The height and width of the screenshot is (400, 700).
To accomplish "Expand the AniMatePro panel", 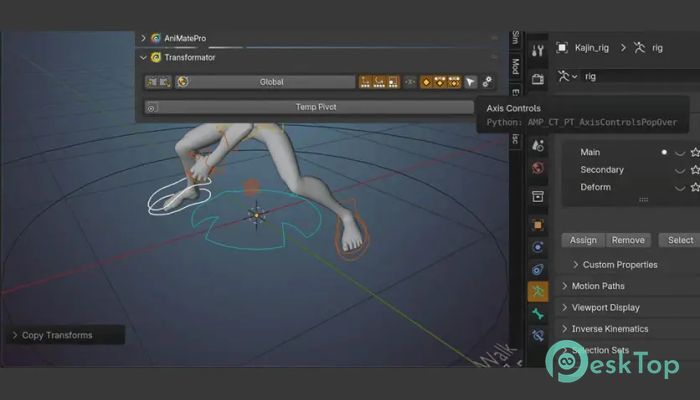I will [x=143, y=38].
